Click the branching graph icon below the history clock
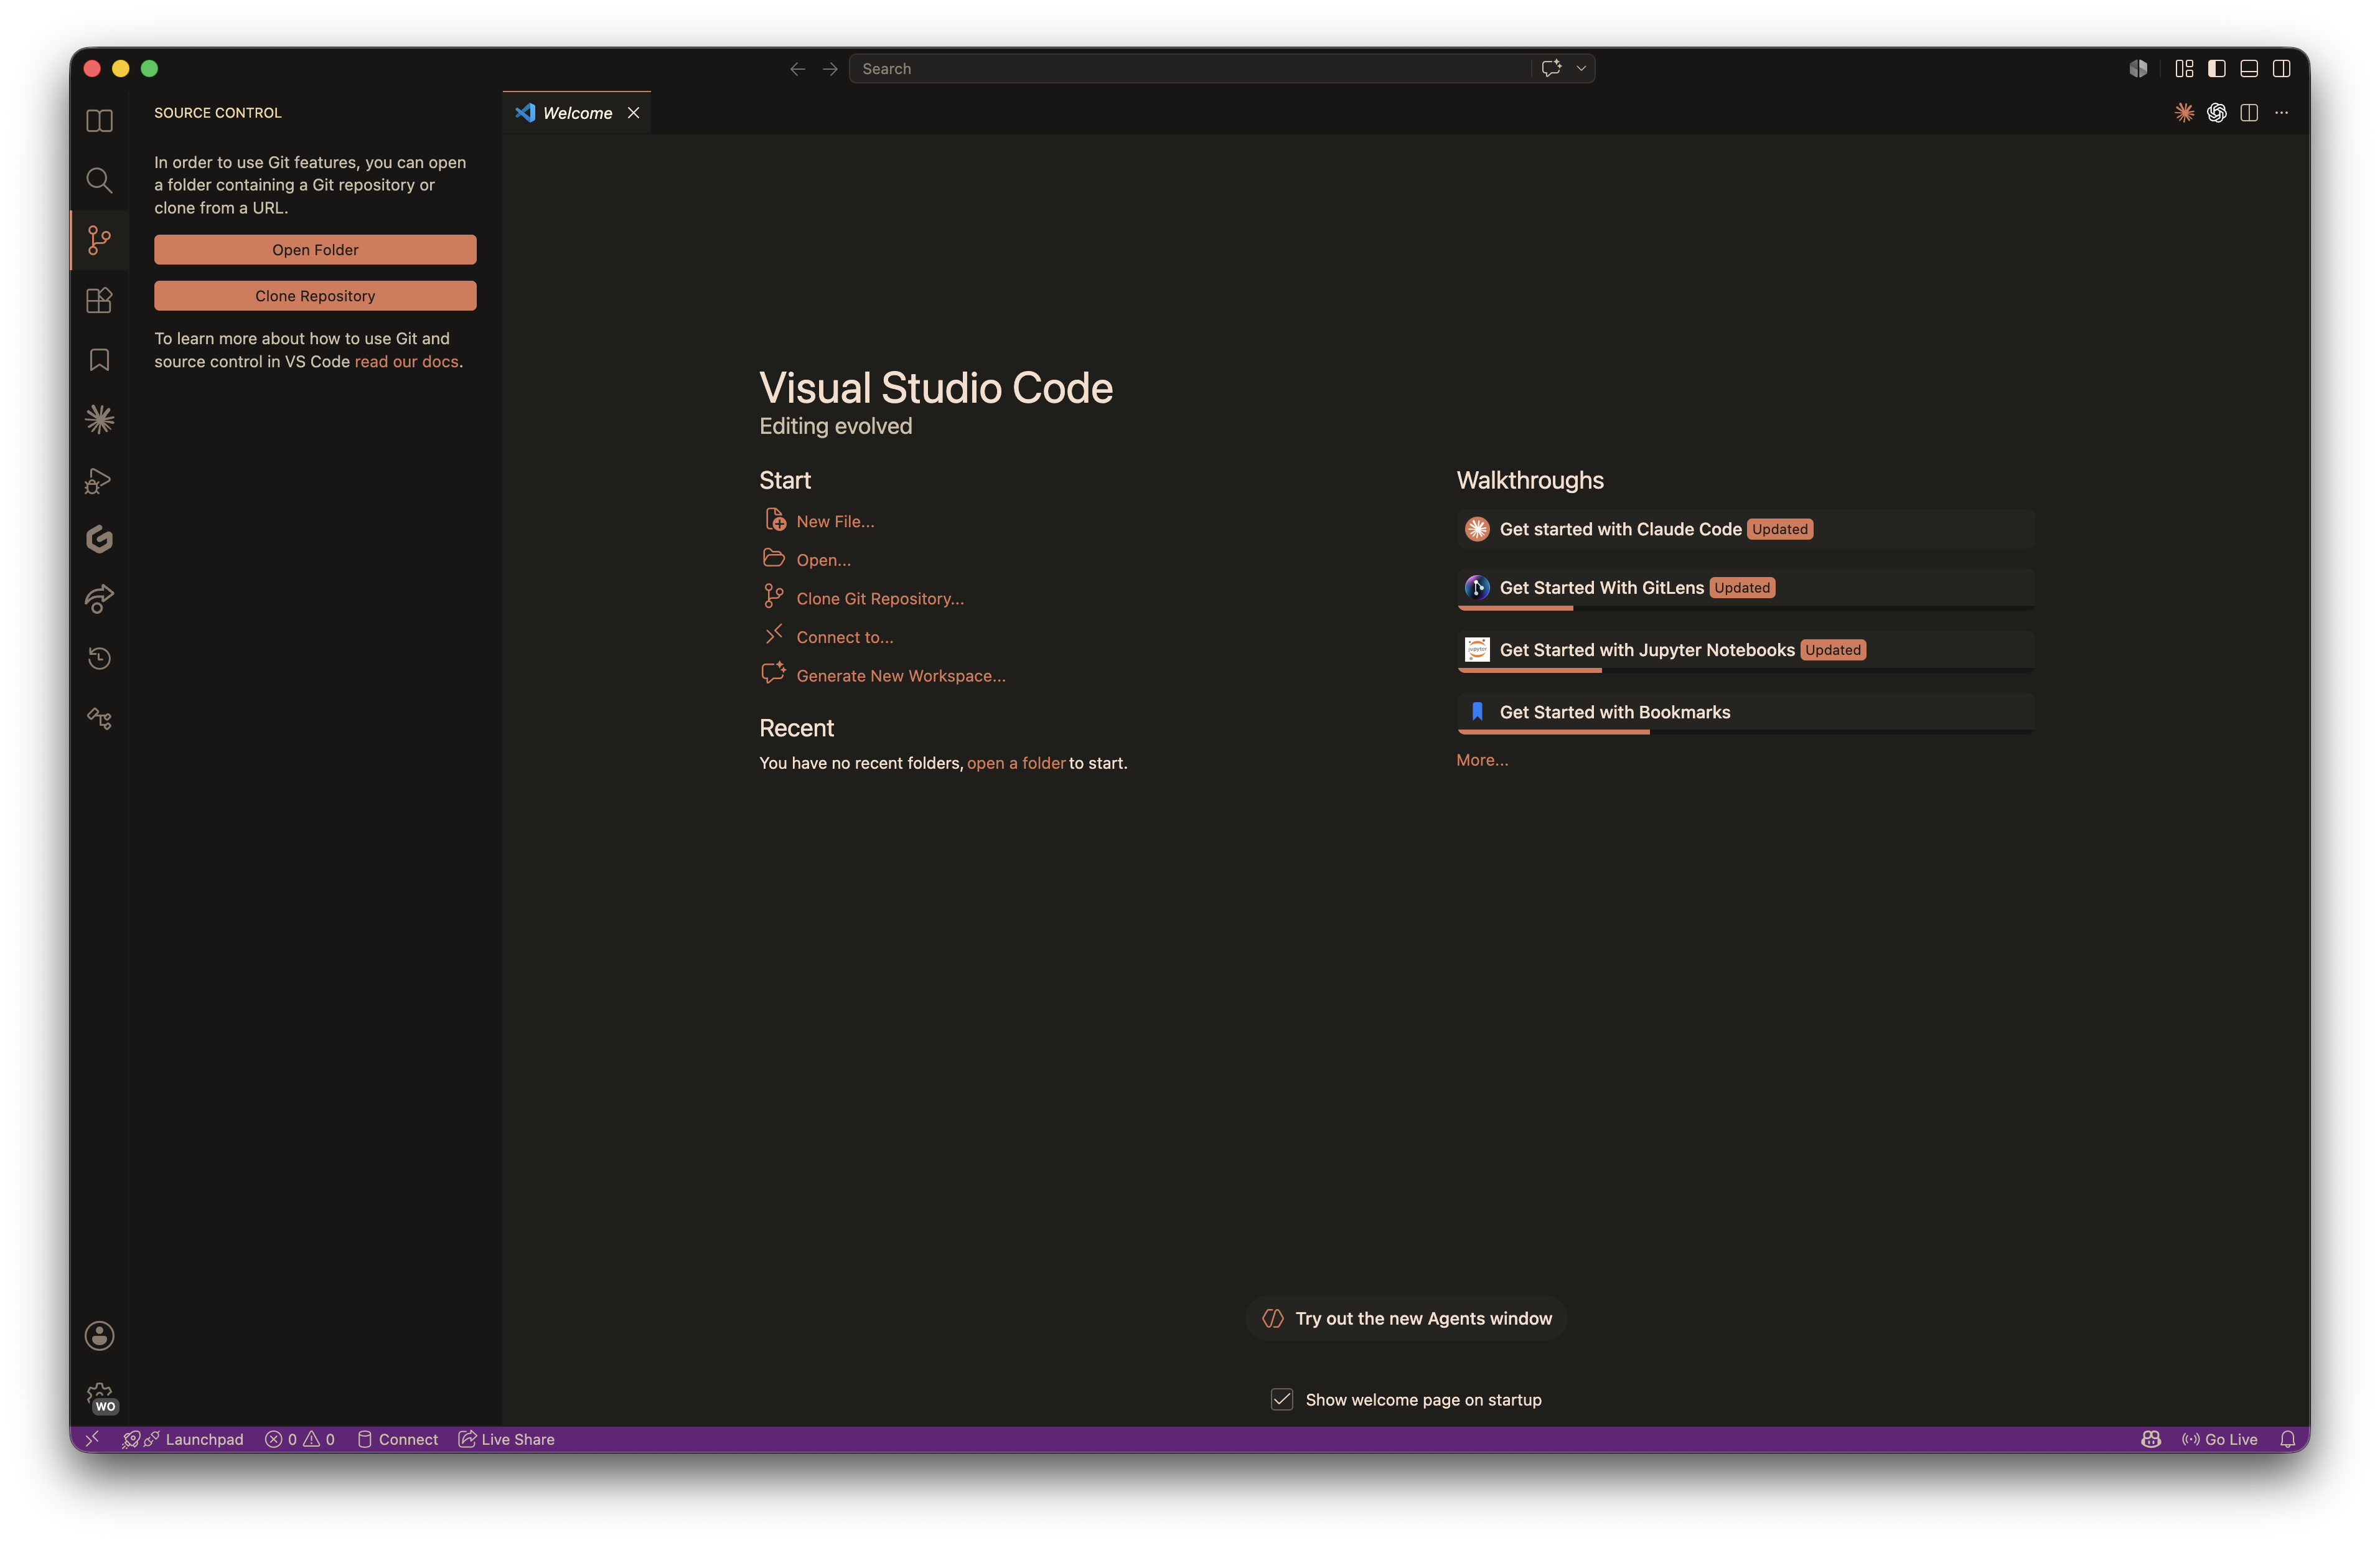Image resolution: width=2380 pixels, height=1545 pixels. [x=99, y=719]
